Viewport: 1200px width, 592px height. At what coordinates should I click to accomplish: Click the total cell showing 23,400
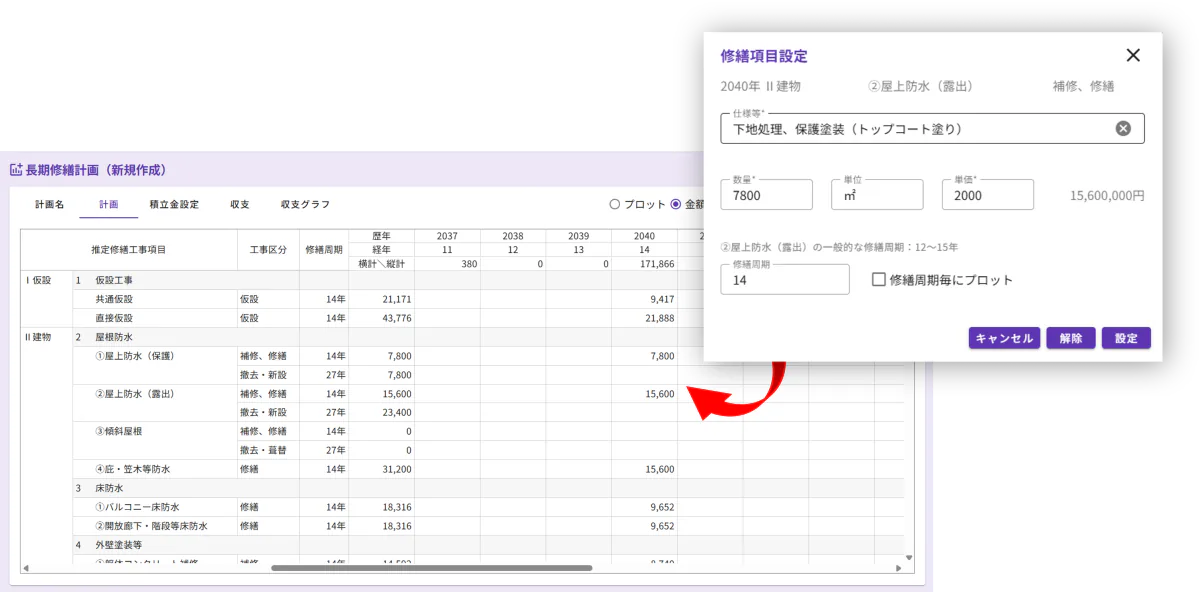[x=381, y=412]
